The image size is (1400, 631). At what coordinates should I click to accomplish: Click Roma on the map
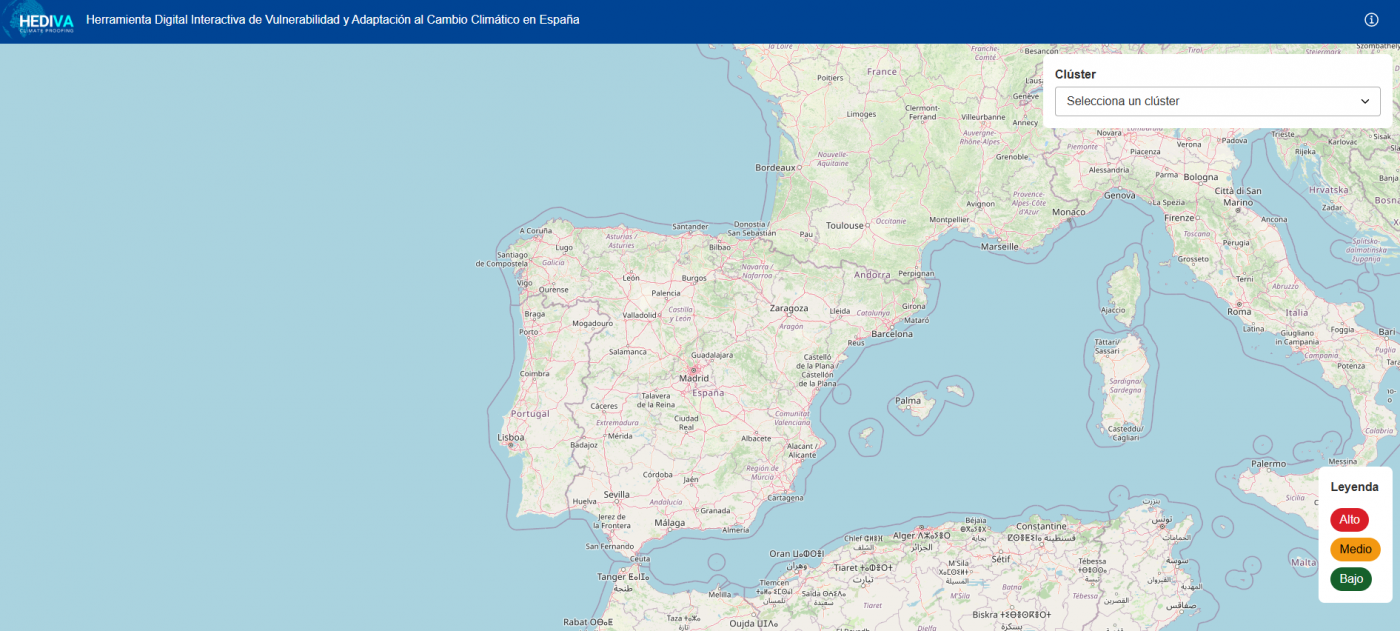[1239, 311]
